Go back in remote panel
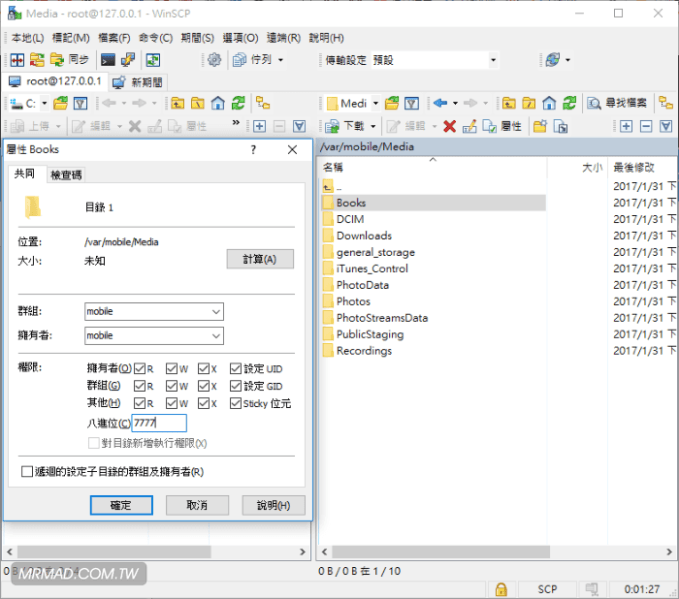This screenshot has width=679, height=599. point(440,103)
